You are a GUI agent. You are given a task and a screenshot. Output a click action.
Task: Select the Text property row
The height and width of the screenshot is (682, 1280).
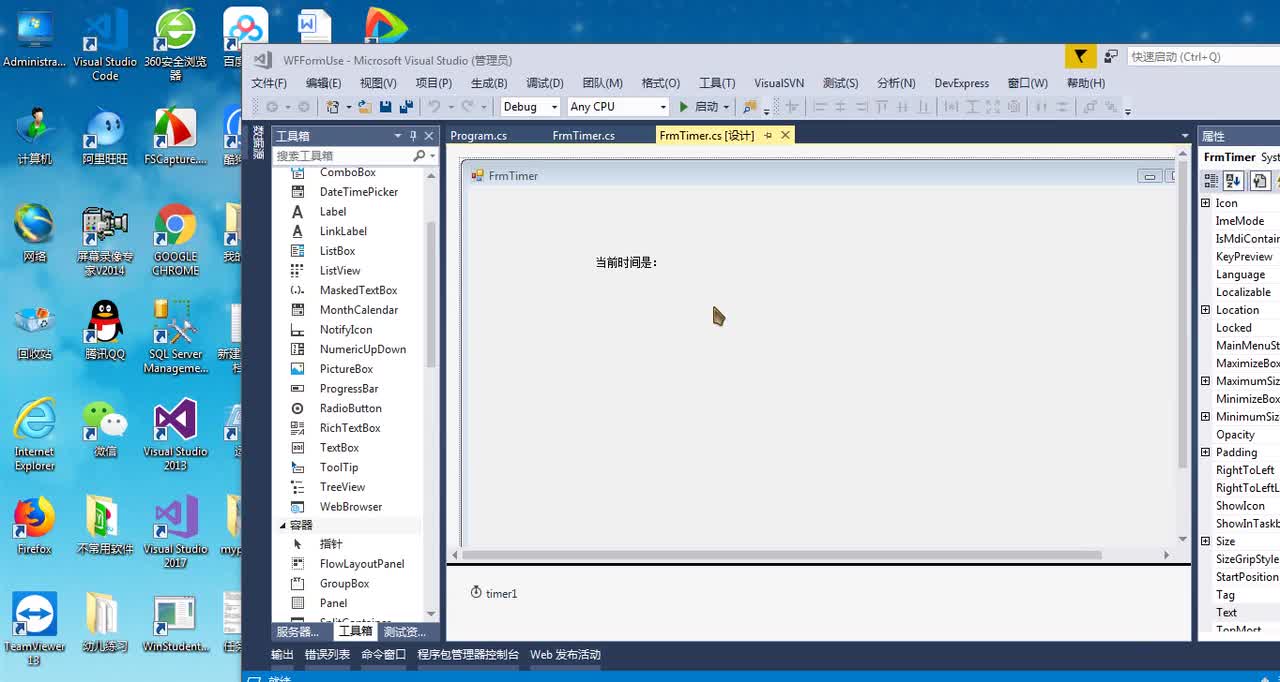[x=1240, y=613]
